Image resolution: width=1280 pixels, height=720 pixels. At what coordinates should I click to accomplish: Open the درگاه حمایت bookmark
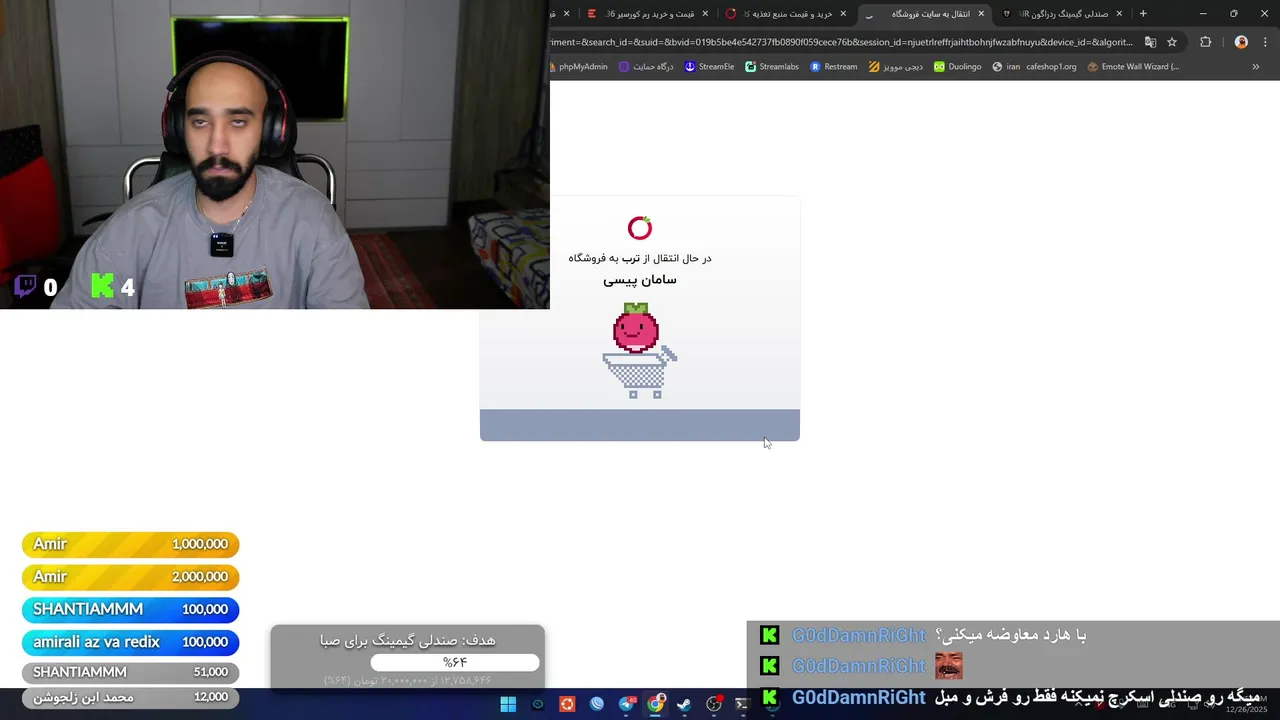coord(647,67)
